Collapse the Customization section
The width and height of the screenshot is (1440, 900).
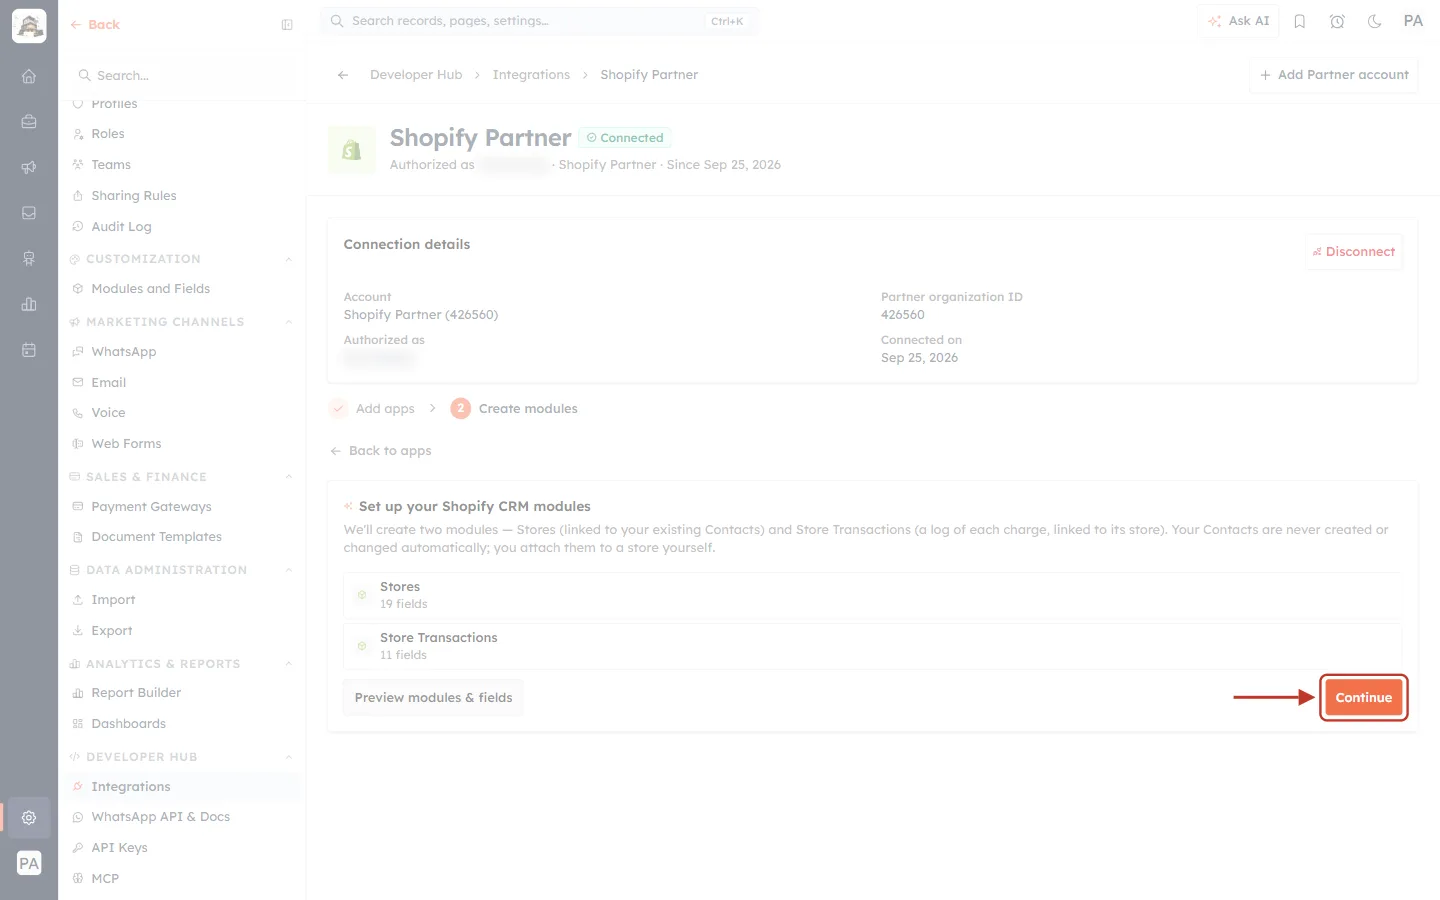coord(288,259)
